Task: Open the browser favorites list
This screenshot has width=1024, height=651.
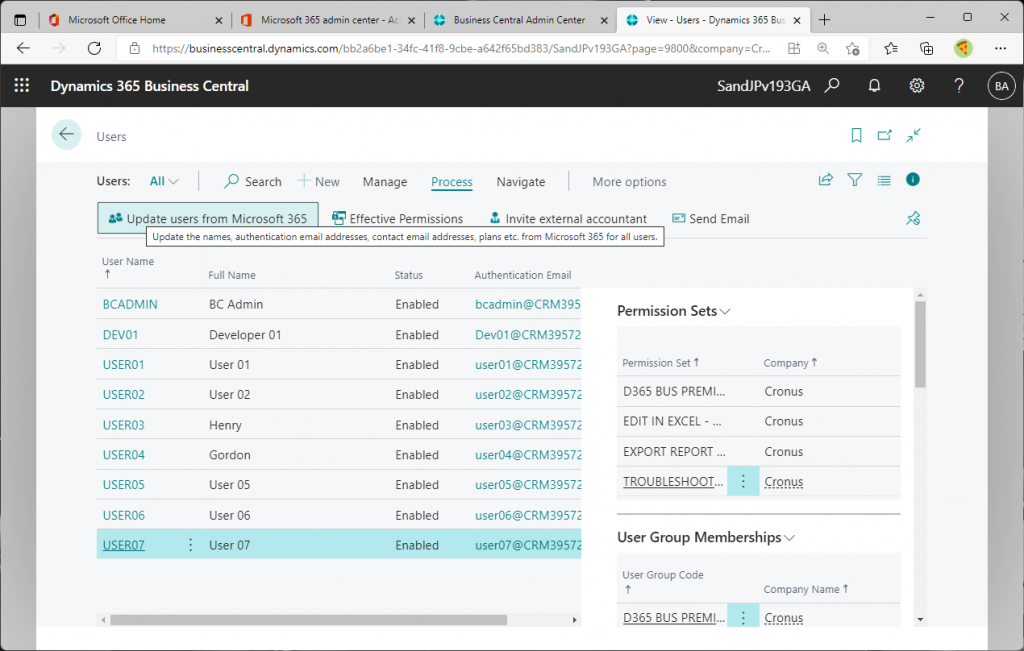Action: click(x=891, y=48)
